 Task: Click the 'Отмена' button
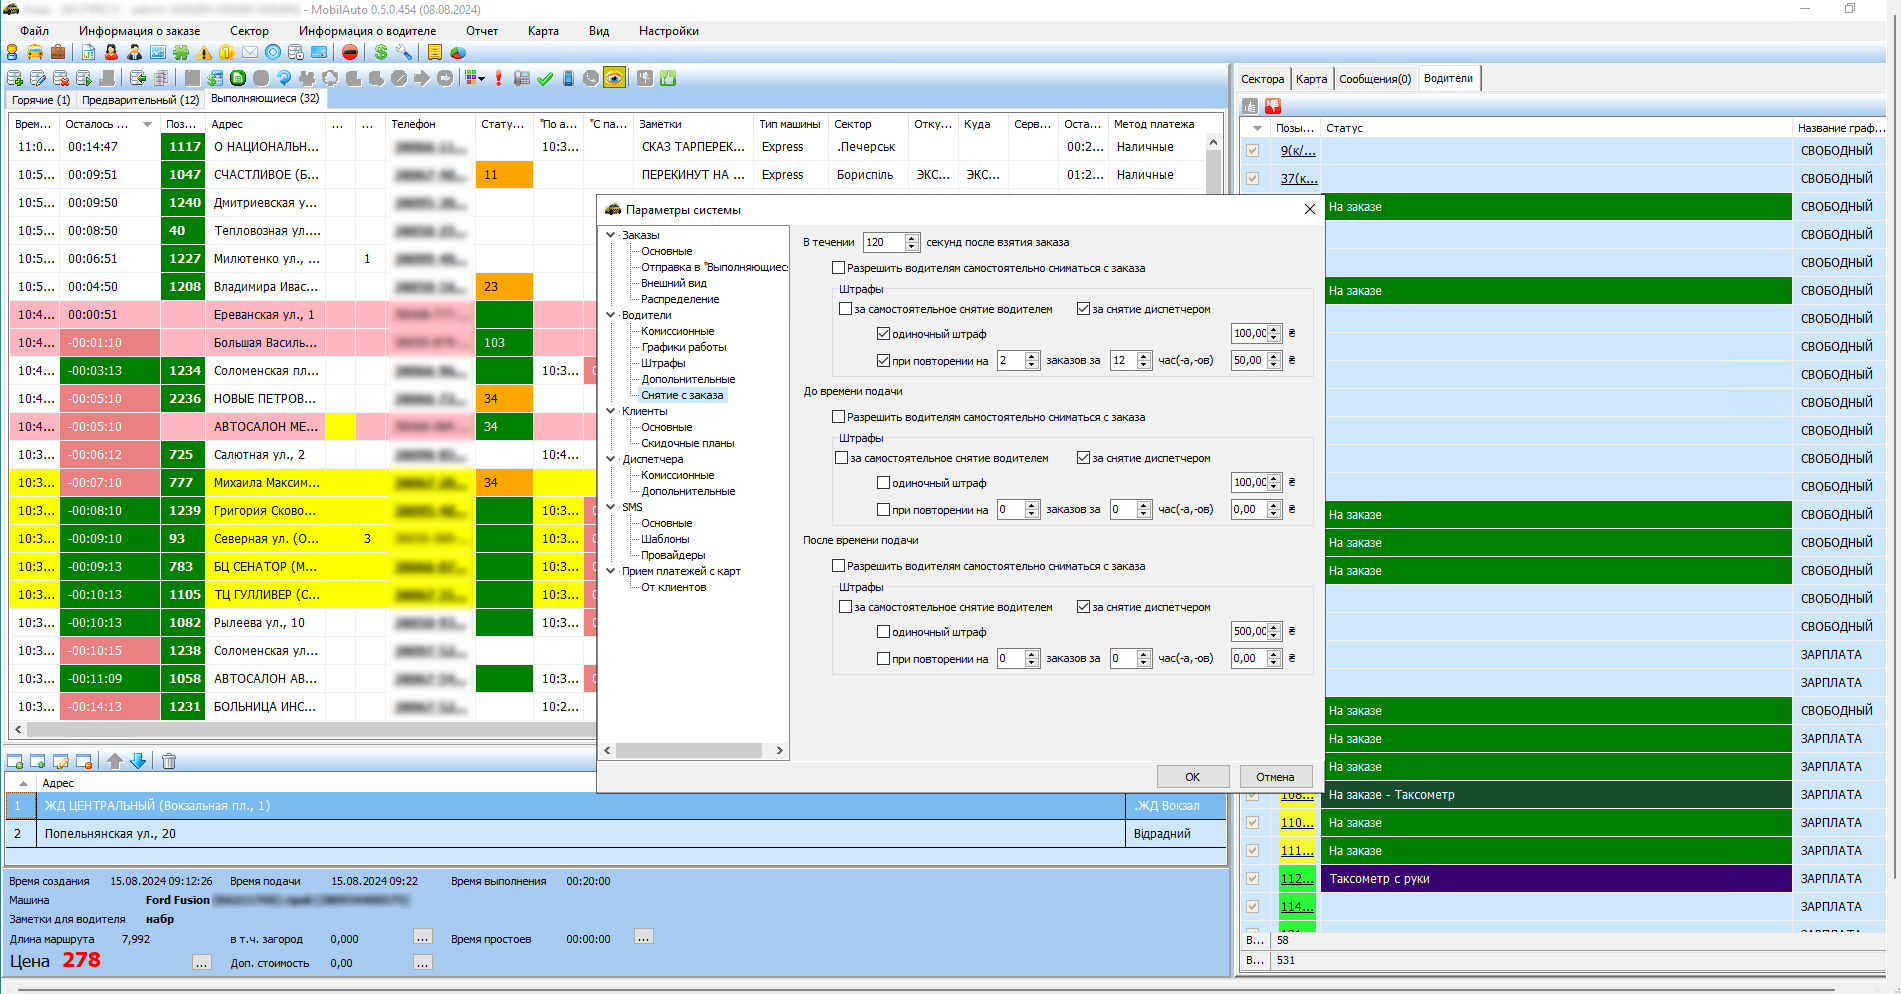tap(1275, 777)
